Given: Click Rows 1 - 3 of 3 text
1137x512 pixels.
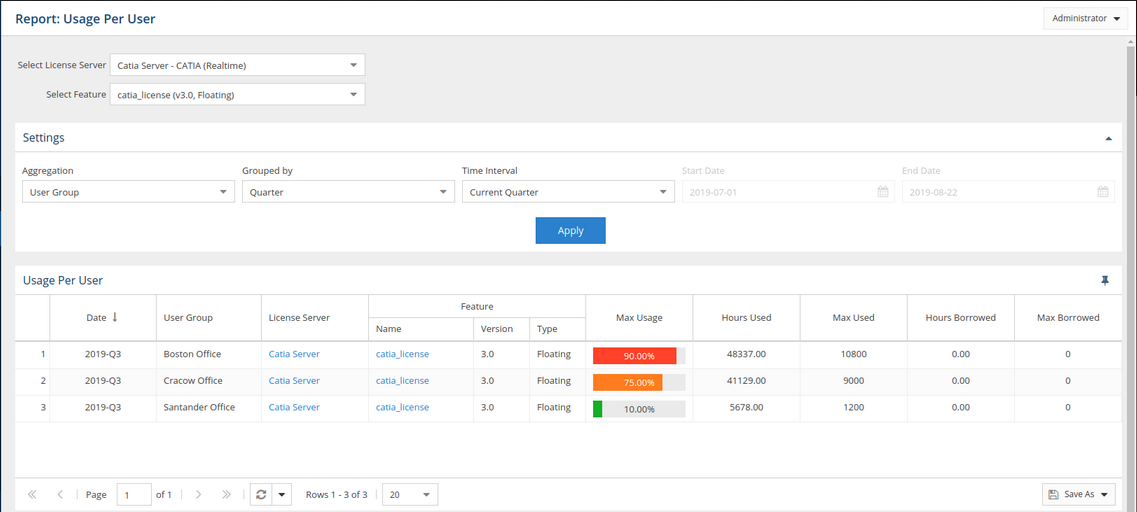Looking at the screenshot, I should [336, 495].
